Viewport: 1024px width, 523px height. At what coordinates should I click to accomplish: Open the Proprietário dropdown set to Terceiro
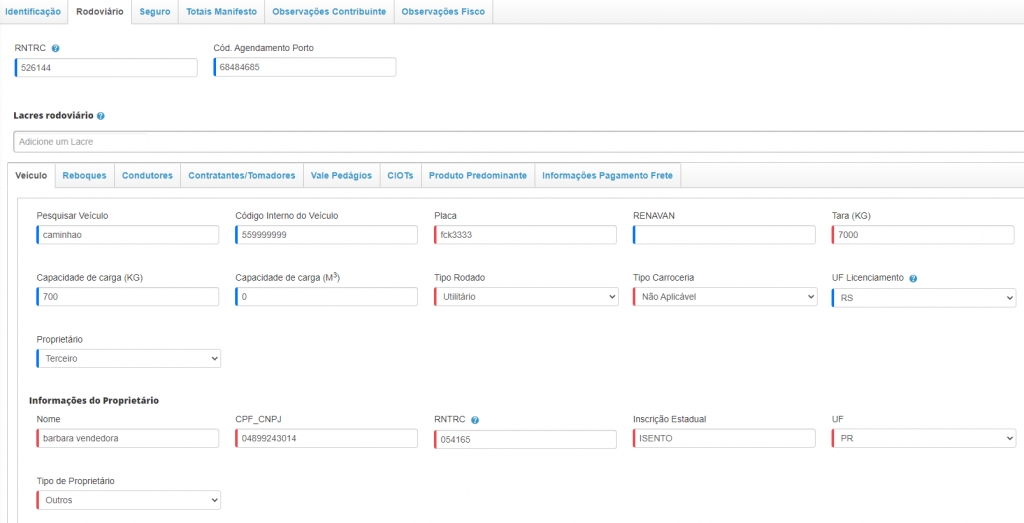[128, 358]
